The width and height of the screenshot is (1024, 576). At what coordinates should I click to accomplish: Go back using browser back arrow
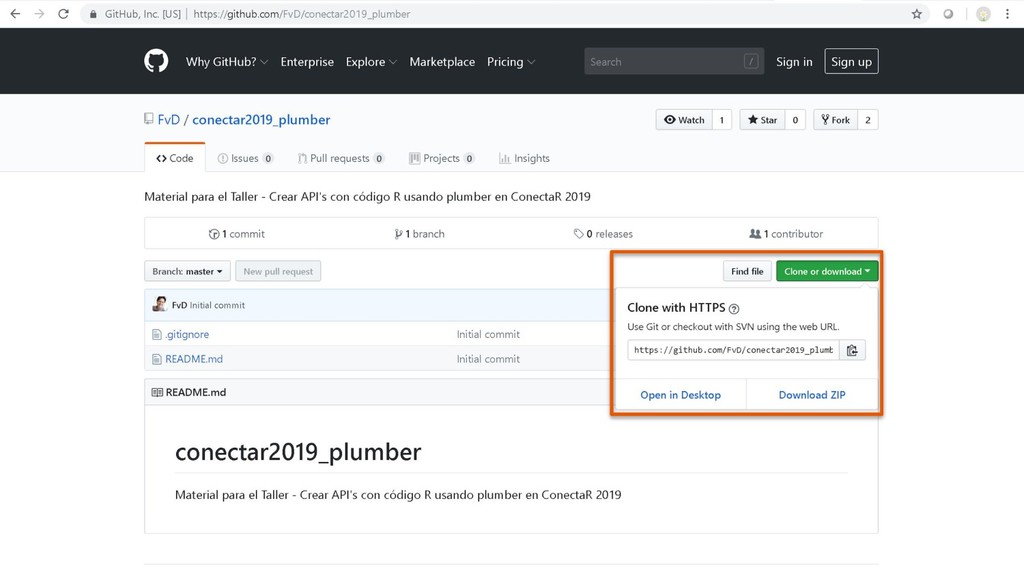click(x=15, y=14)
